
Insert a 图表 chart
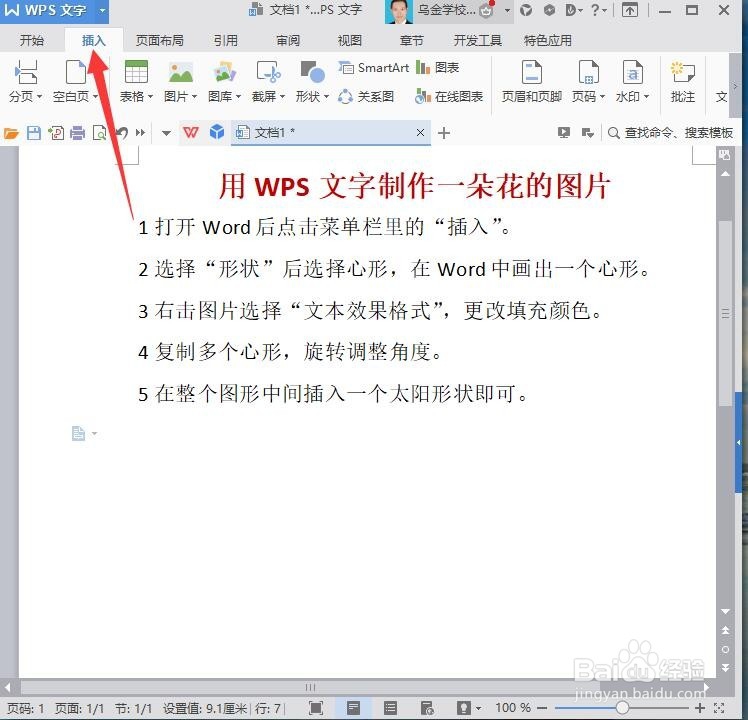point(437,68)
